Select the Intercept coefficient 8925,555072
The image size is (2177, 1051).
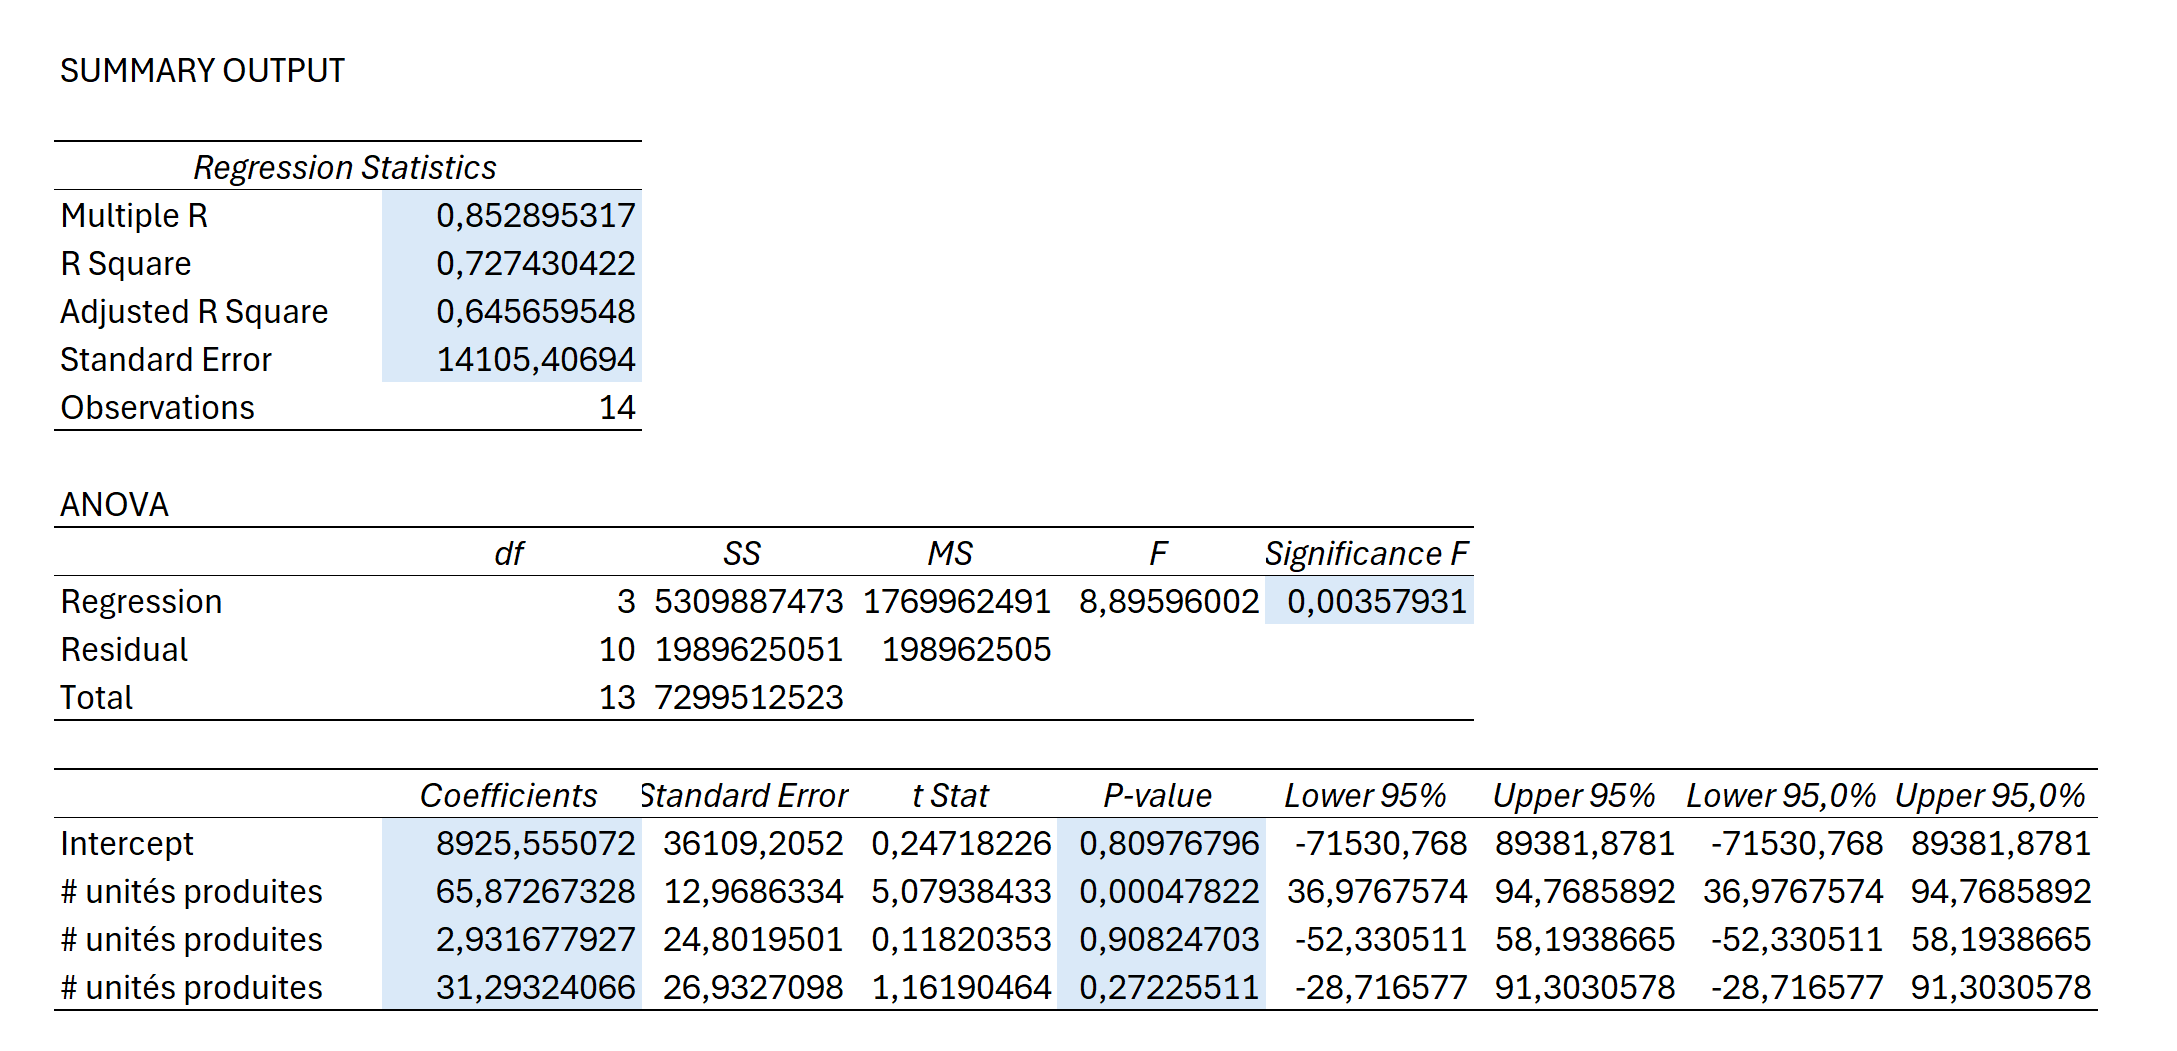coord(535,843)
